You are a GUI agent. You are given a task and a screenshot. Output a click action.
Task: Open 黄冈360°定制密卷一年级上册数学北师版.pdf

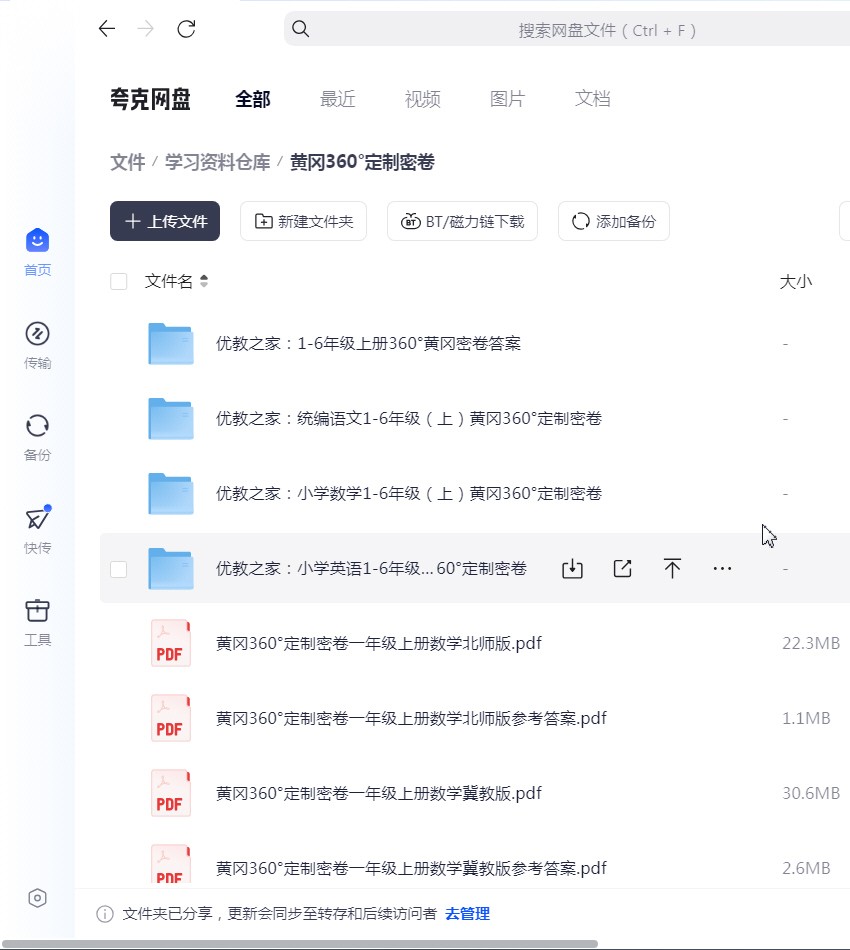pyautogui.click(x=379, y=643)
